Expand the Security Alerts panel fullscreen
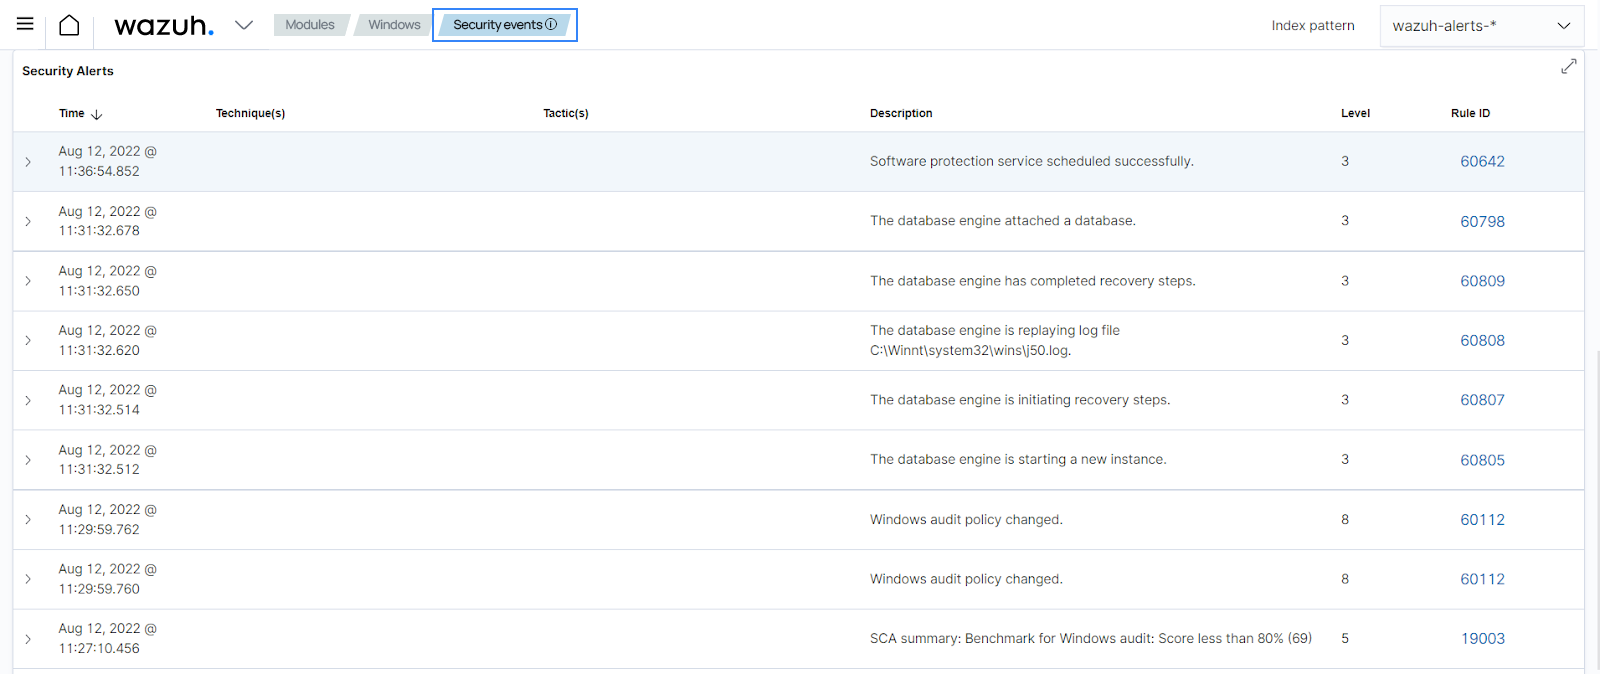The image size is (1600, 674). point(1568,66)
